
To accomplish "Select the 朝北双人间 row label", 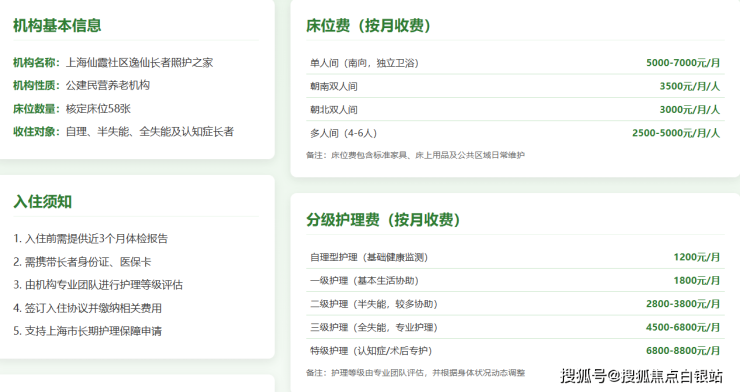I will [334, 110].
